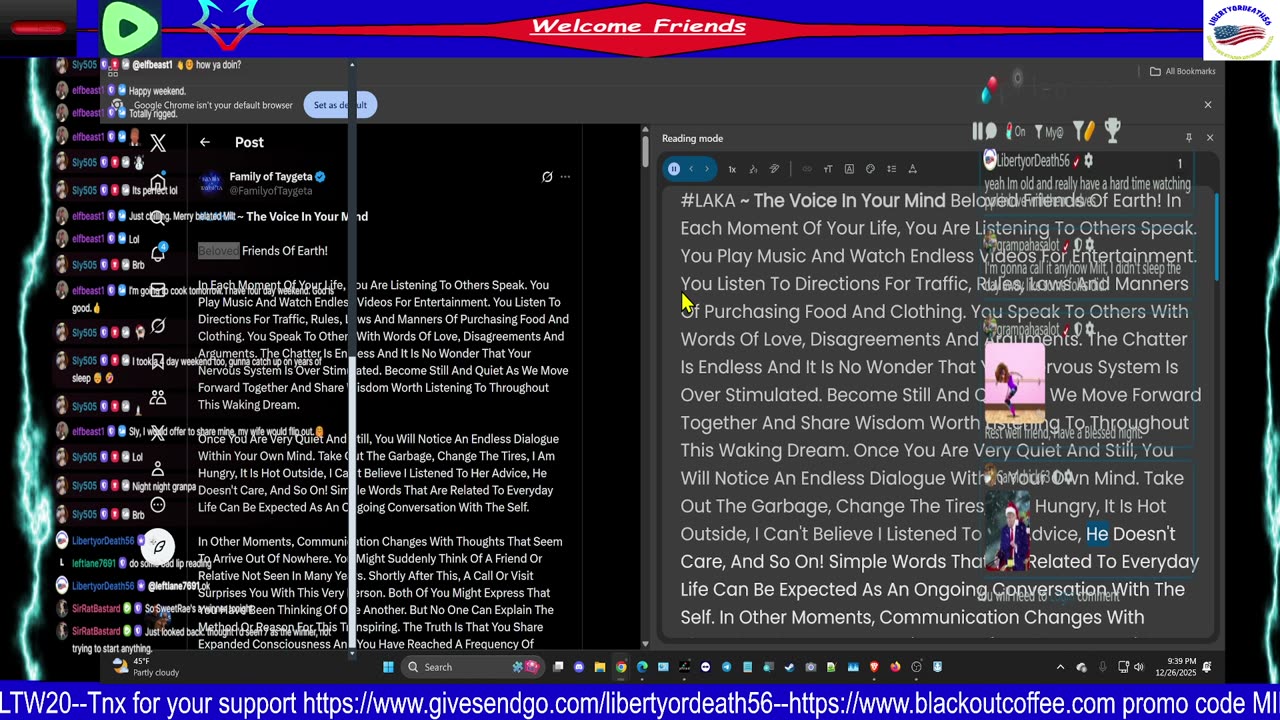Viewport: 1280px width, 720px height.
Task: Switch to Google Chrome on taskbar
Action: point(621,667)
